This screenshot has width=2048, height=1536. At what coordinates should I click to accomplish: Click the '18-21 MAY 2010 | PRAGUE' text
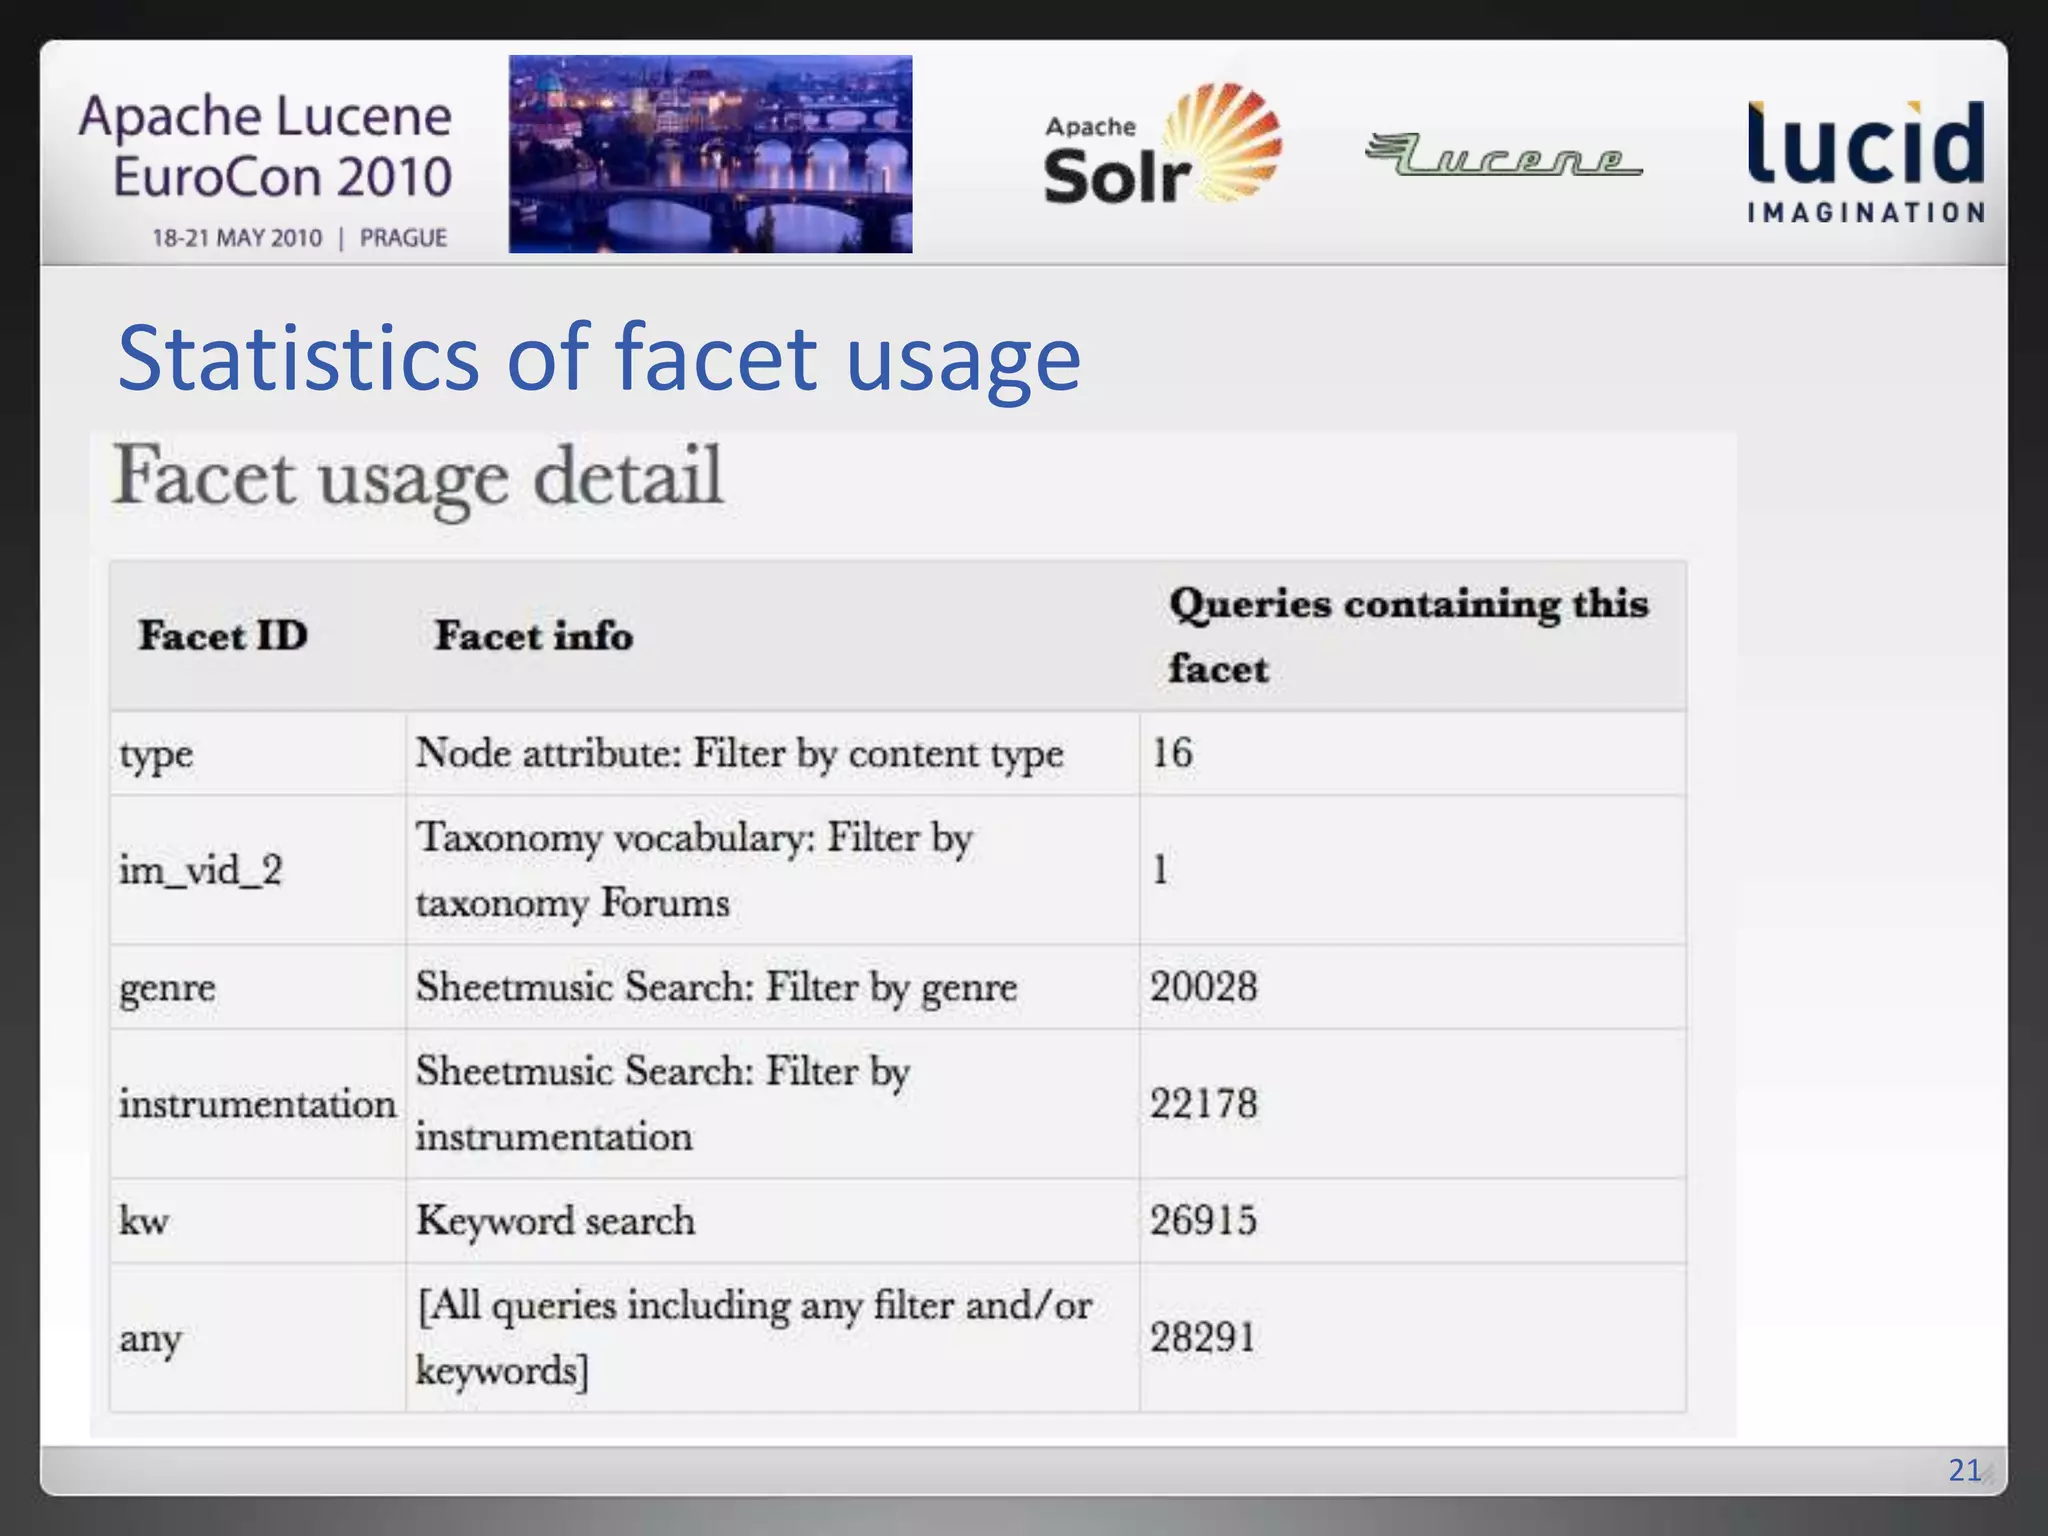299,238
